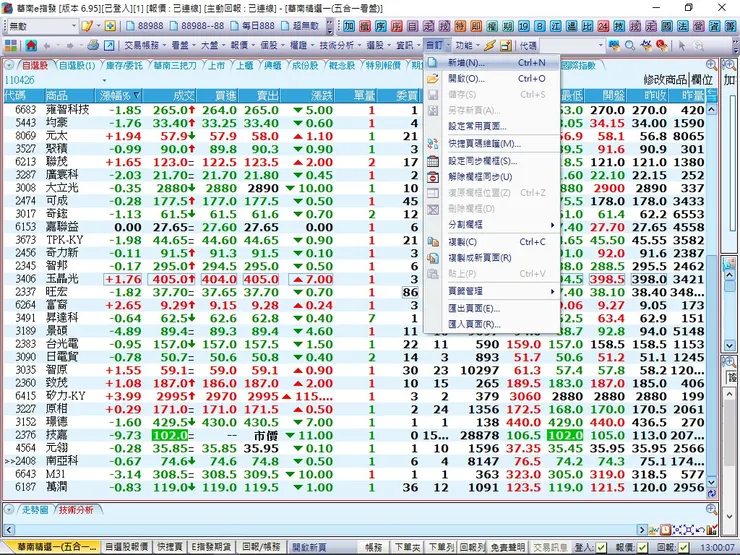Click the table vertical scrollbar down arrow

click(x=712, y=482)
